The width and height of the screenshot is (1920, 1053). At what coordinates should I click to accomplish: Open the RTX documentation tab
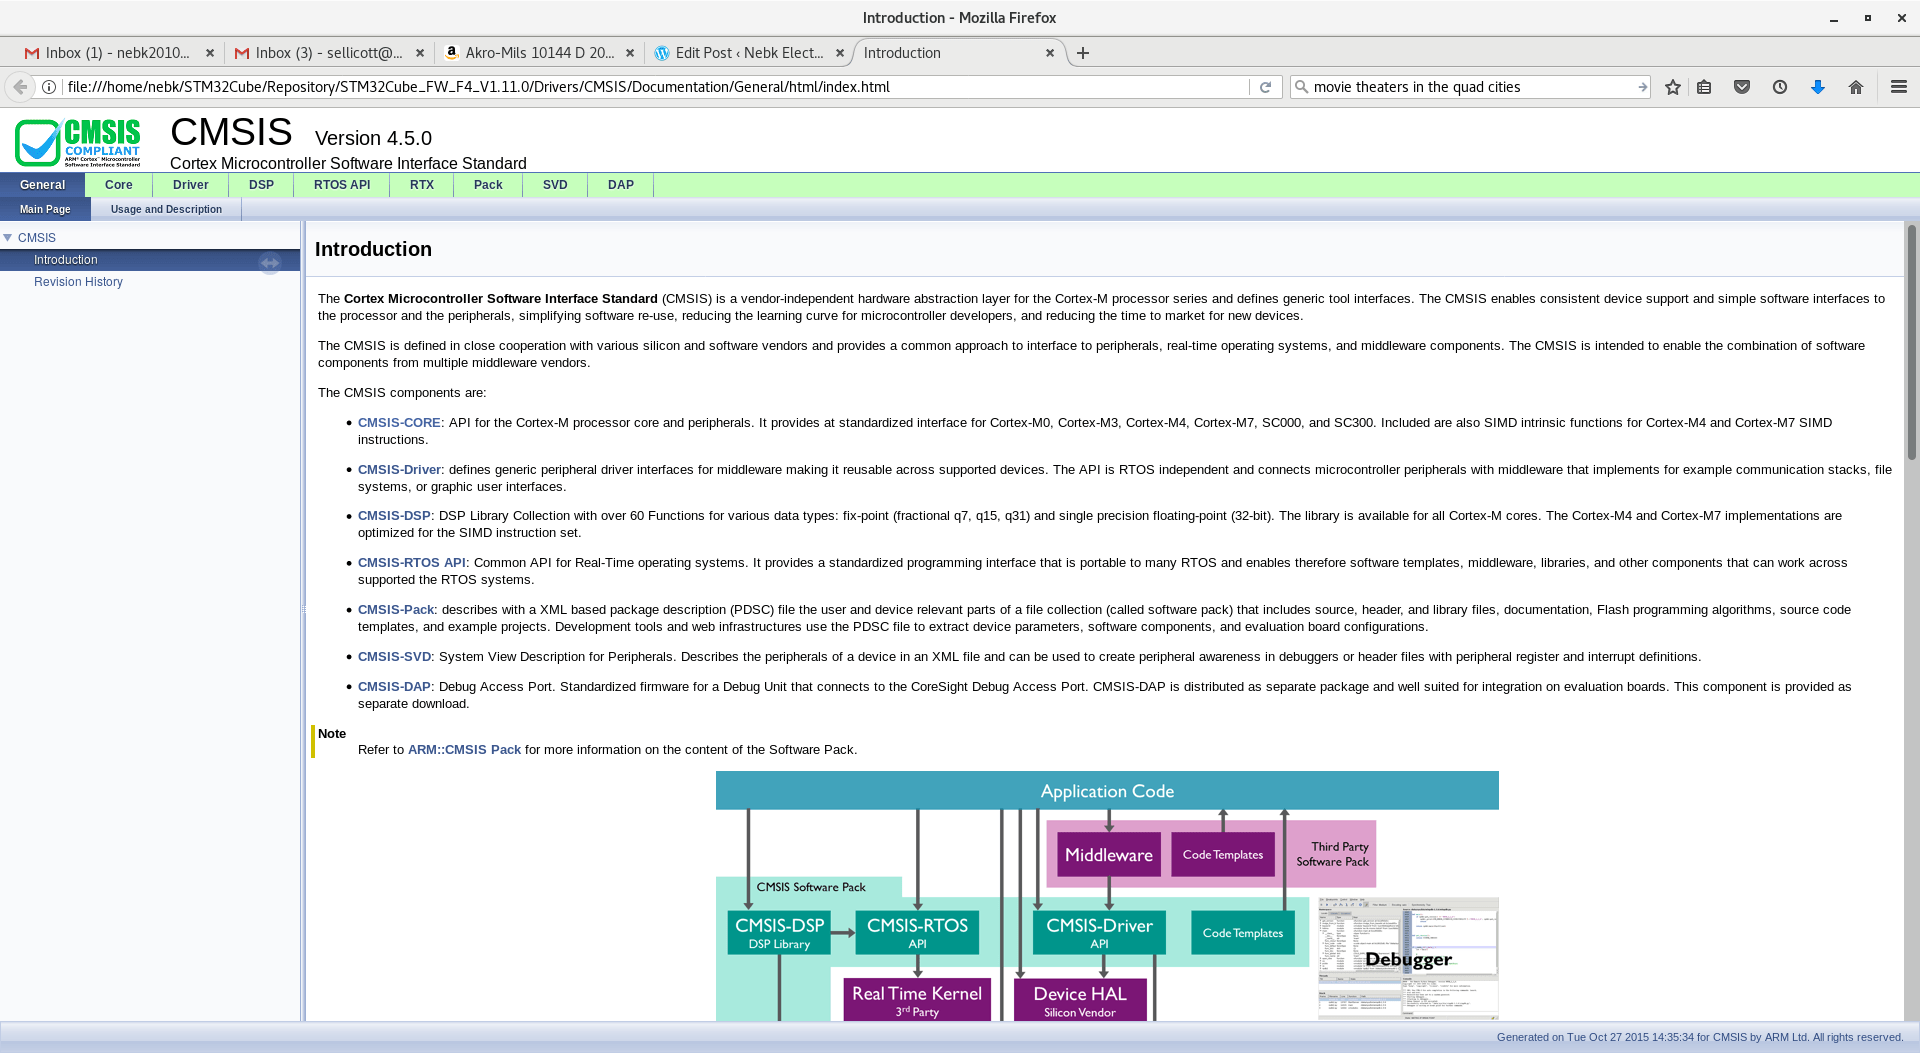point(422,185)
